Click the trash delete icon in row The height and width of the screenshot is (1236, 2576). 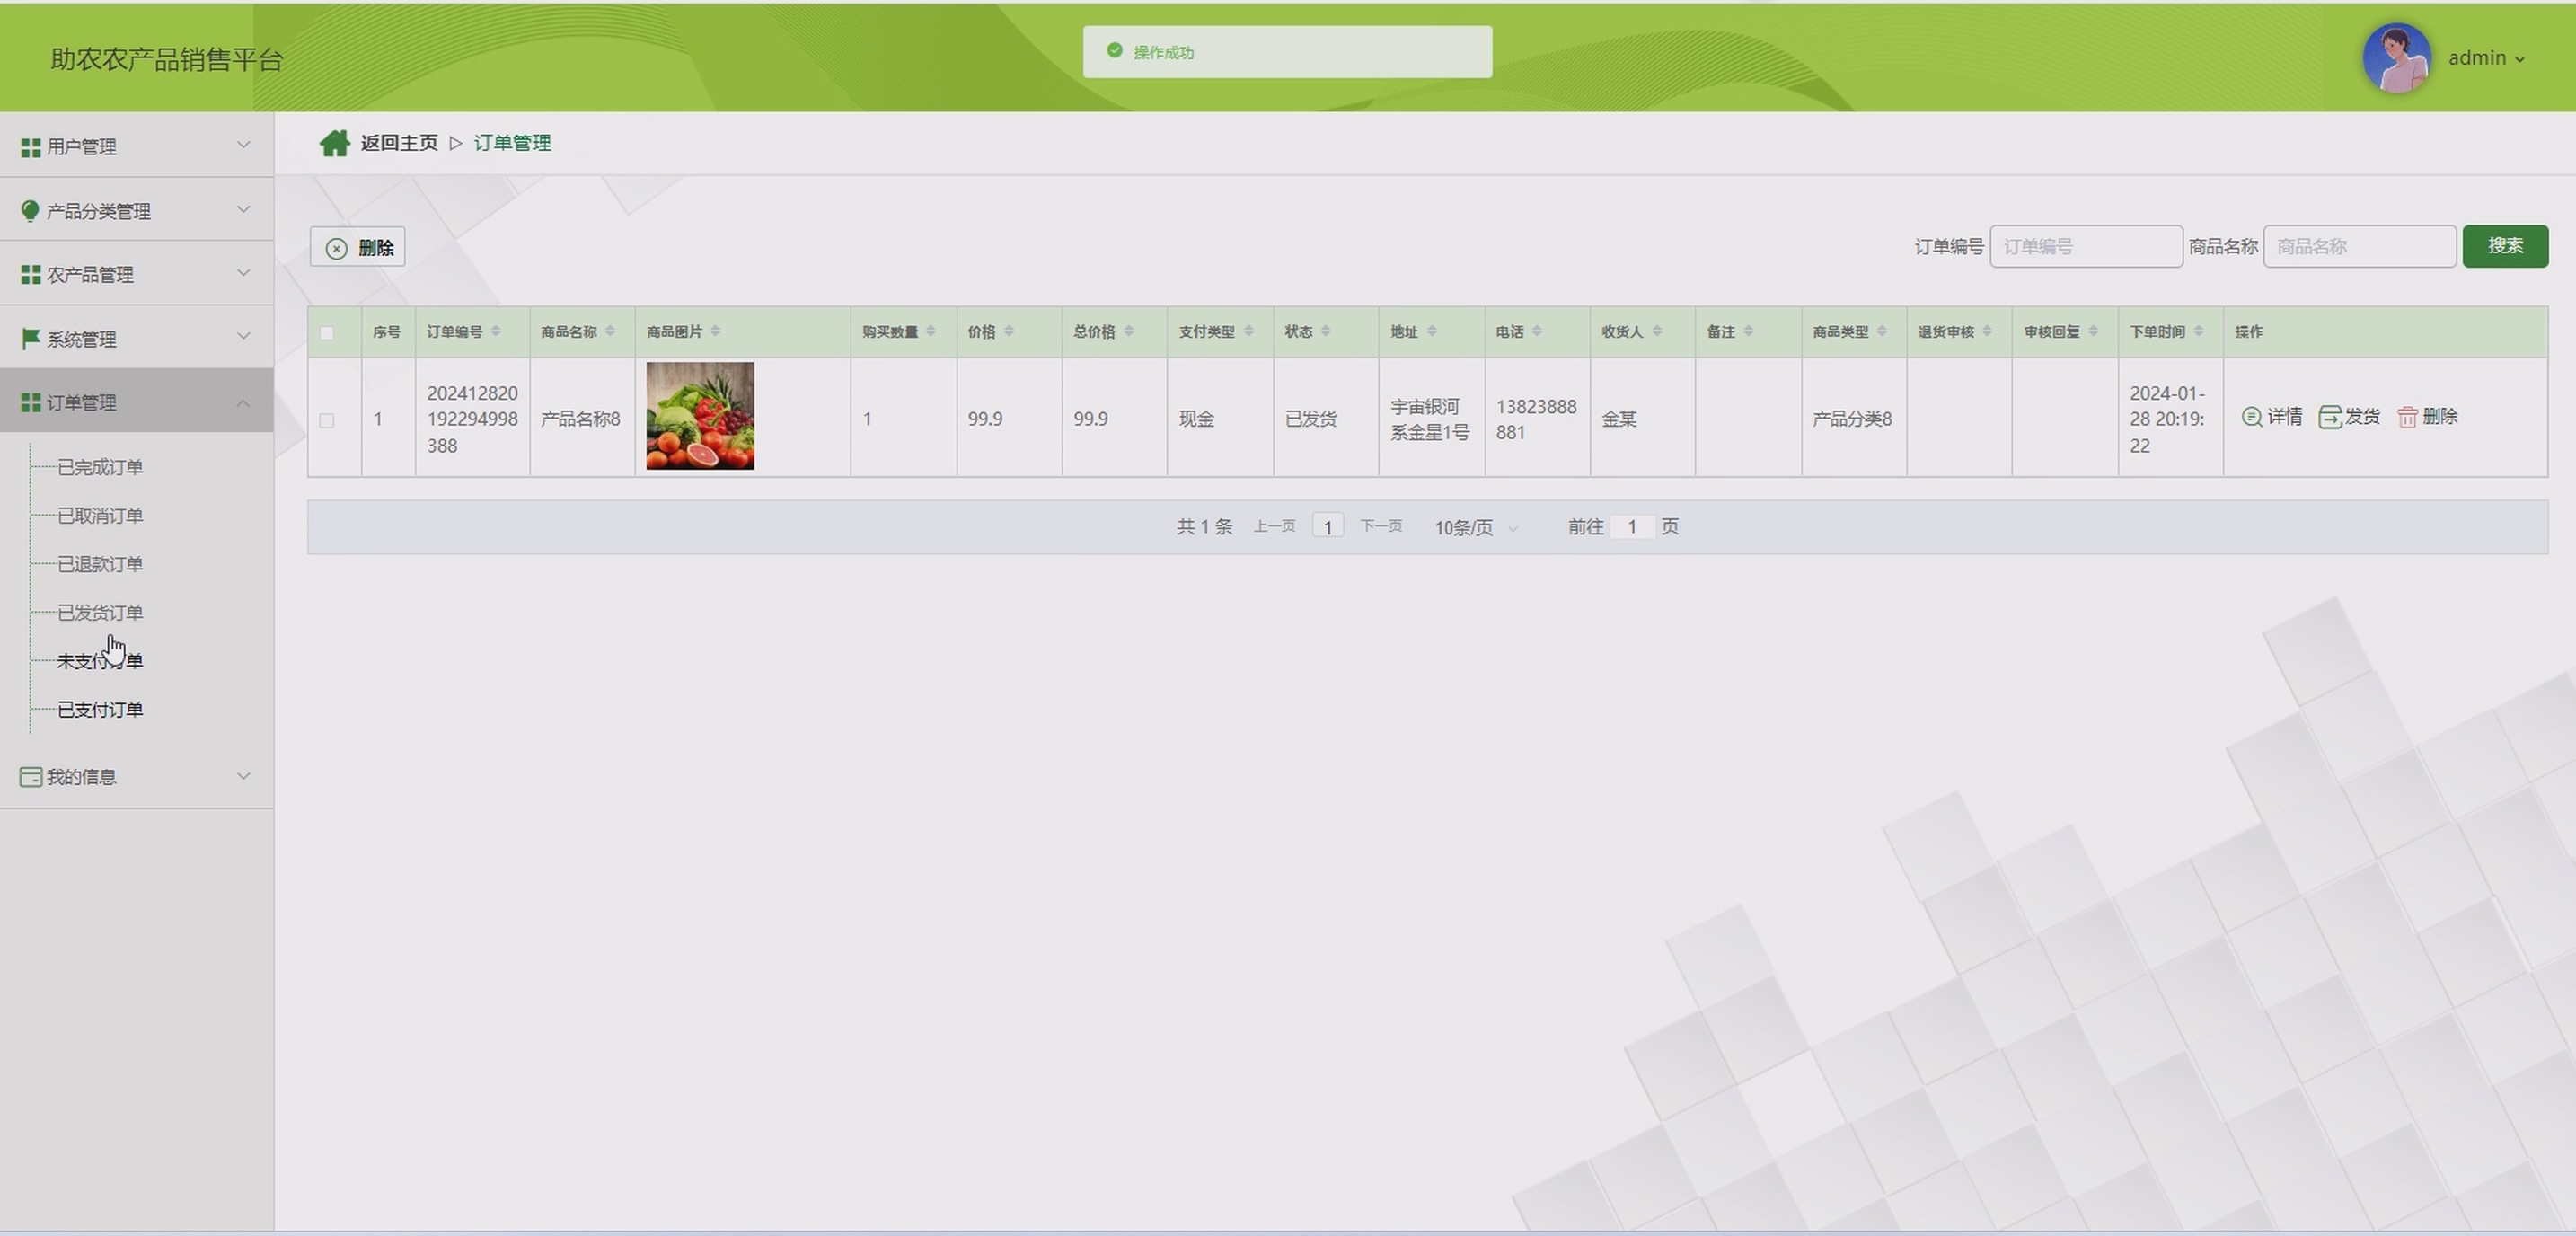click(x=2407, y=417)
